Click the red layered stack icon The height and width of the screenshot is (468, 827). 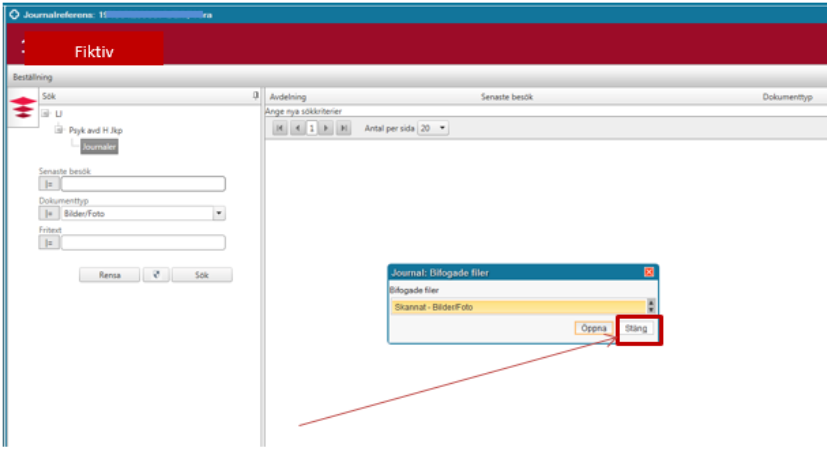point(22,108)
